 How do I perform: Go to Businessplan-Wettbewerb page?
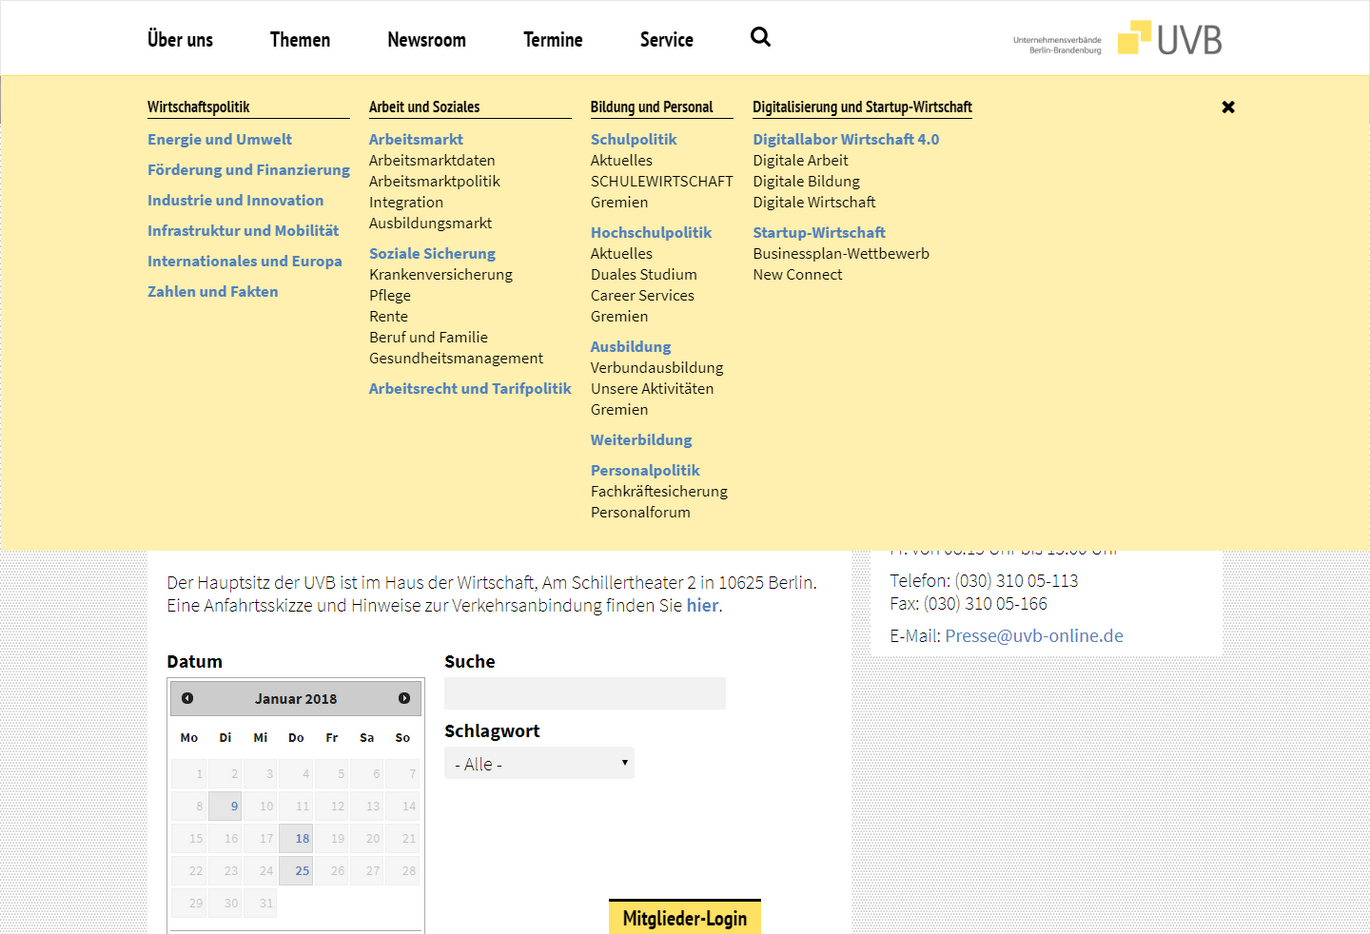click(840, 253)
